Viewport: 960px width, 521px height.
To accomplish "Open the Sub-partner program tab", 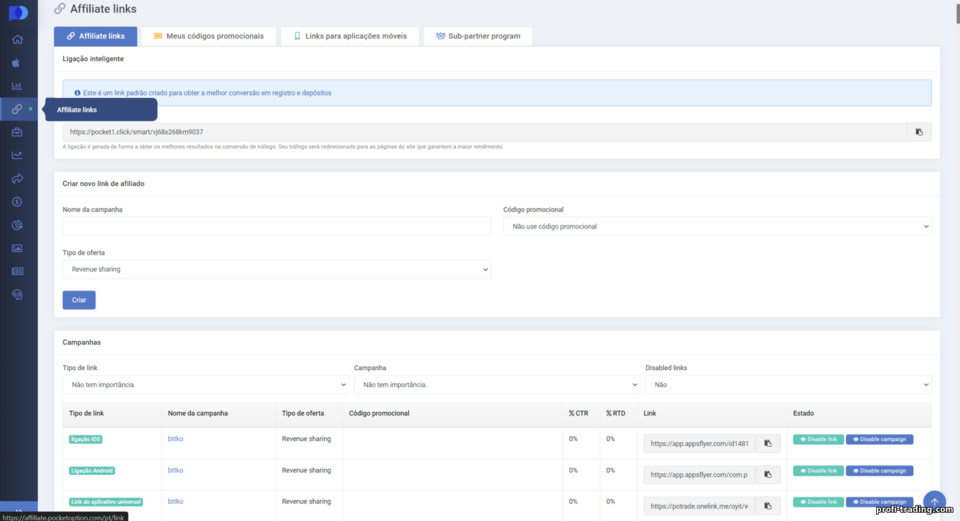I will (x=478, y=36).
